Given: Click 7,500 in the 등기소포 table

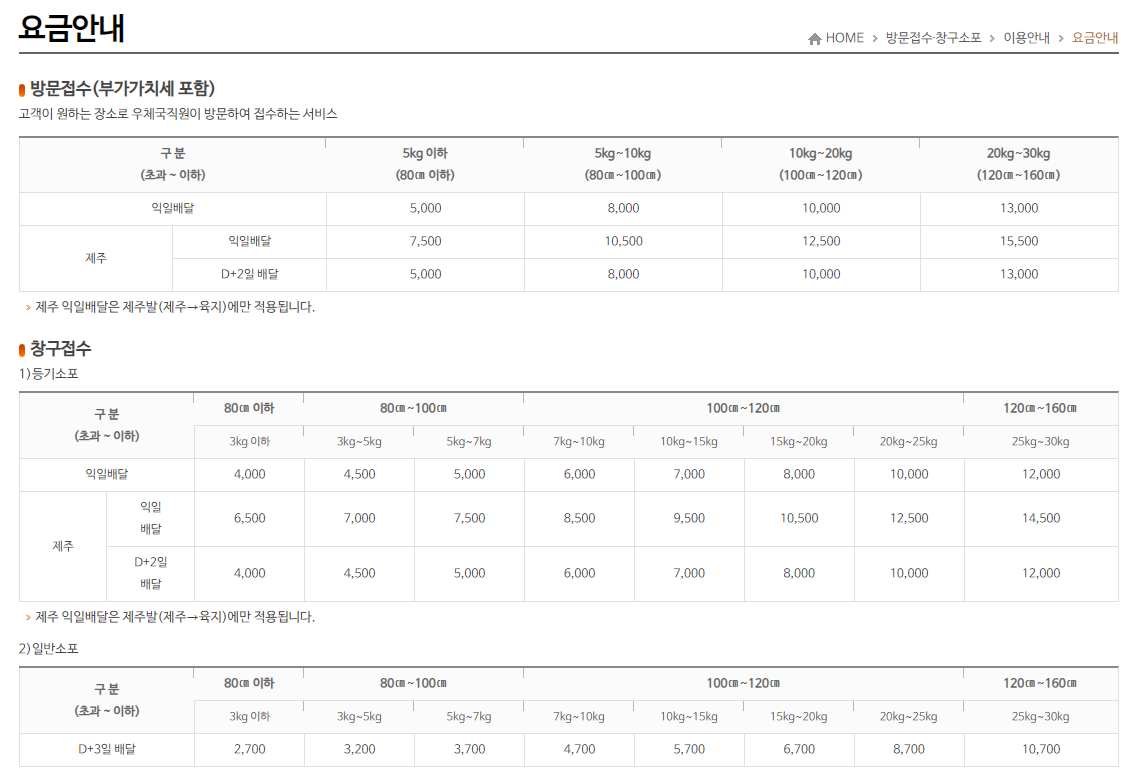Looking at the screenshot, I should tap(469, 518).
